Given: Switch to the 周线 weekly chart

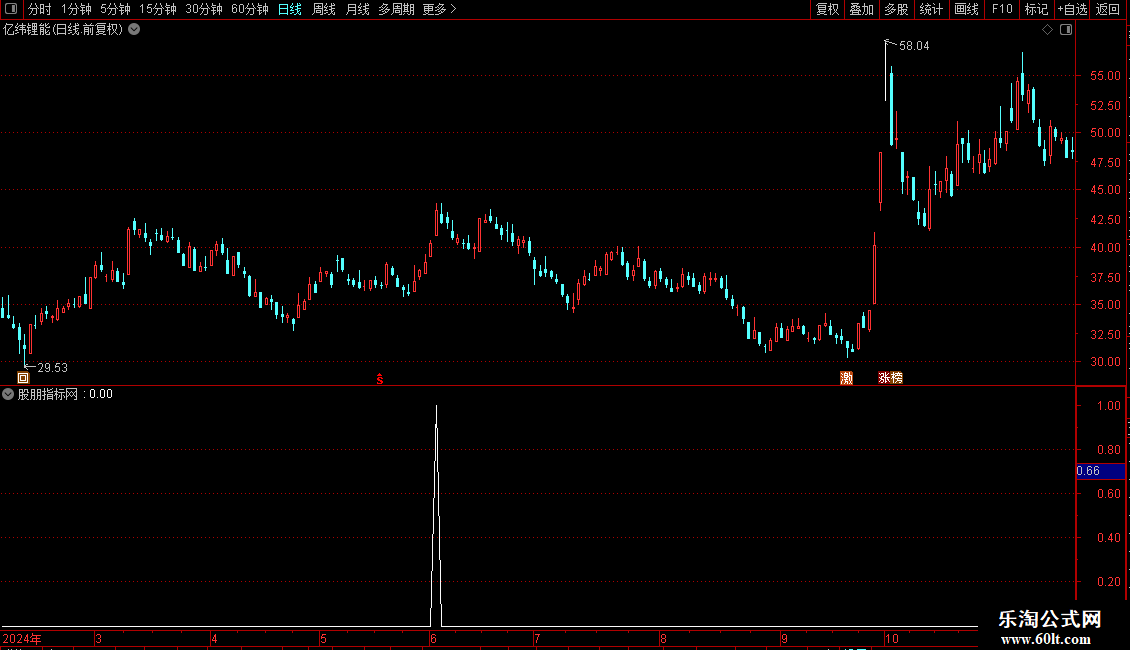Looking at the screenshot, I should pos(324,9).
